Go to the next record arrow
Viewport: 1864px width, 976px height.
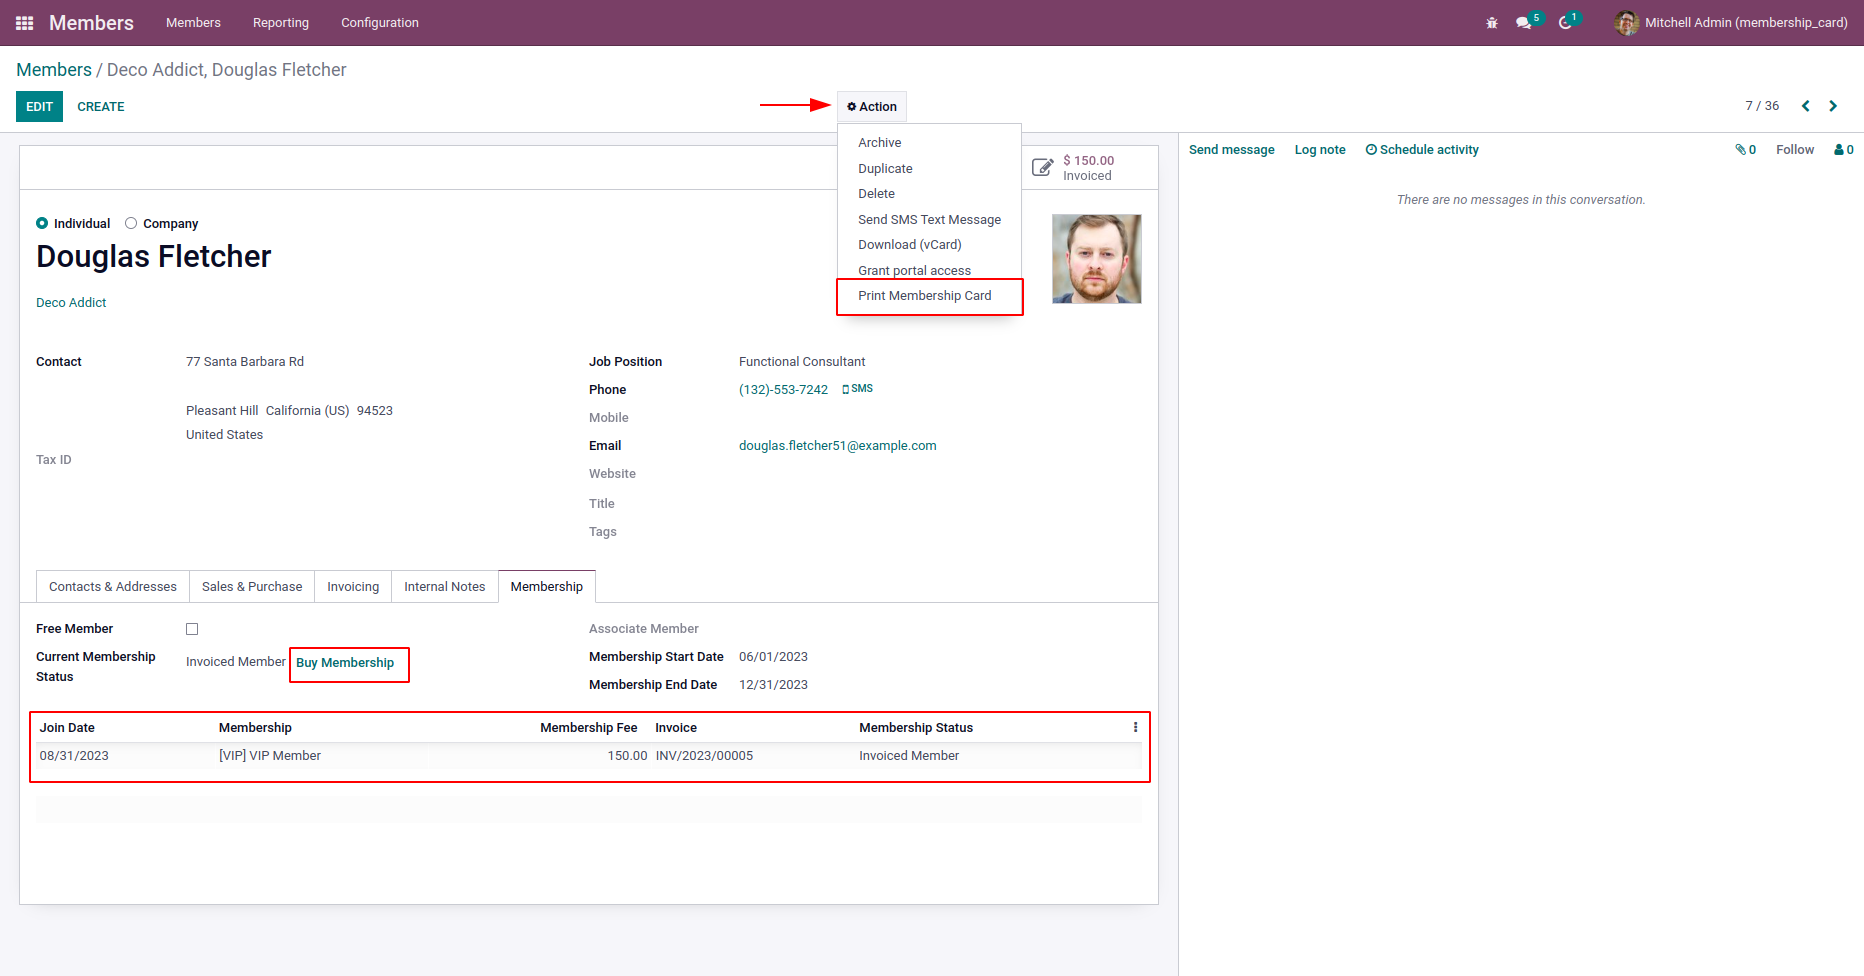(x=1833, y=106)
